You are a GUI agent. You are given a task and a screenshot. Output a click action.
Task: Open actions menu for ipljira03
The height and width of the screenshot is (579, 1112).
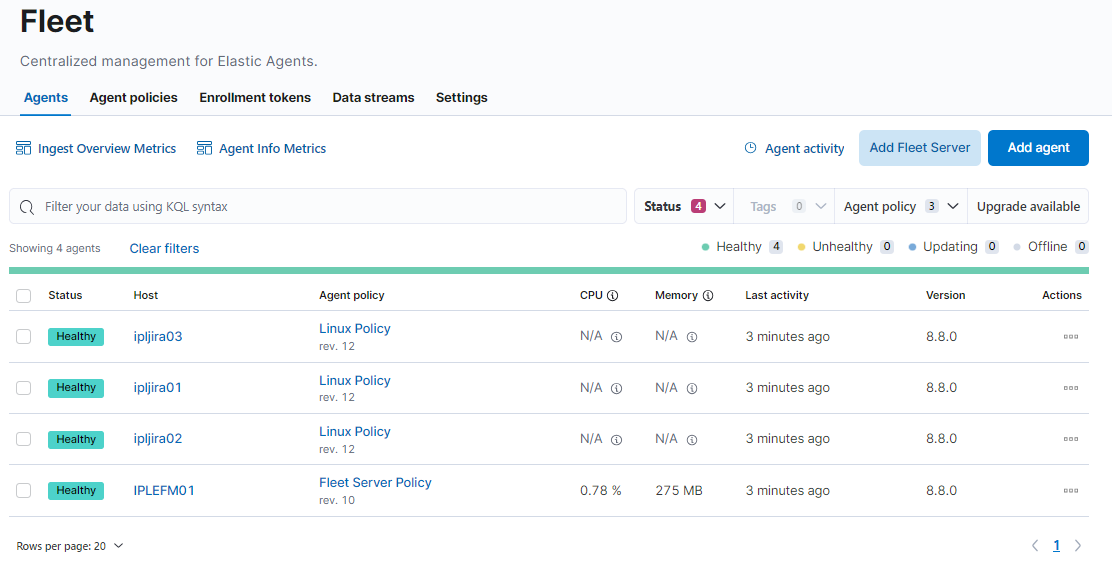(x=1071, y=336)
